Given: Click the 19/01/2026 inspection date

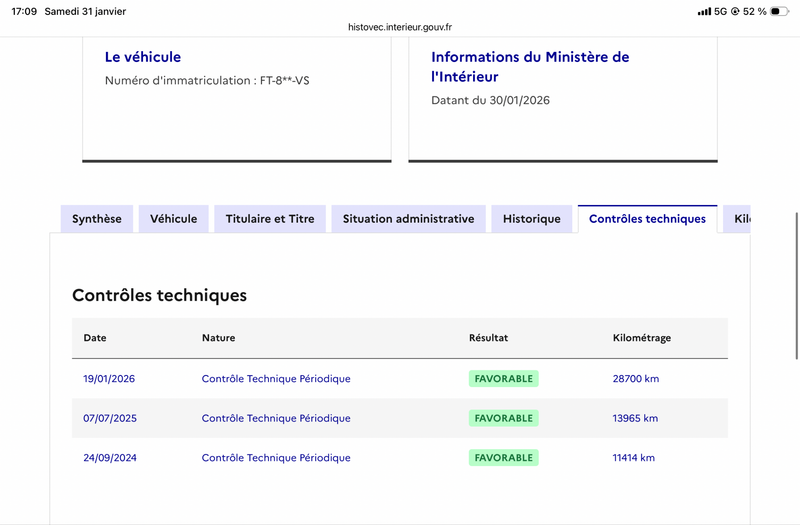Looking at the screenshot, I should point(109,379).
